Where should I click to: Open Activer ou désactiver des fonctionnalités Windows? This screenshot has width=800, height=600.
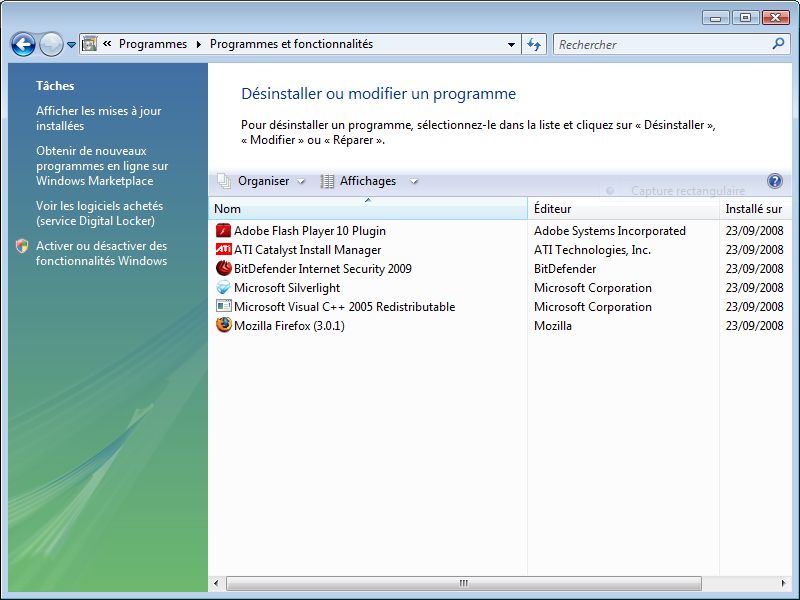point(101,253)
